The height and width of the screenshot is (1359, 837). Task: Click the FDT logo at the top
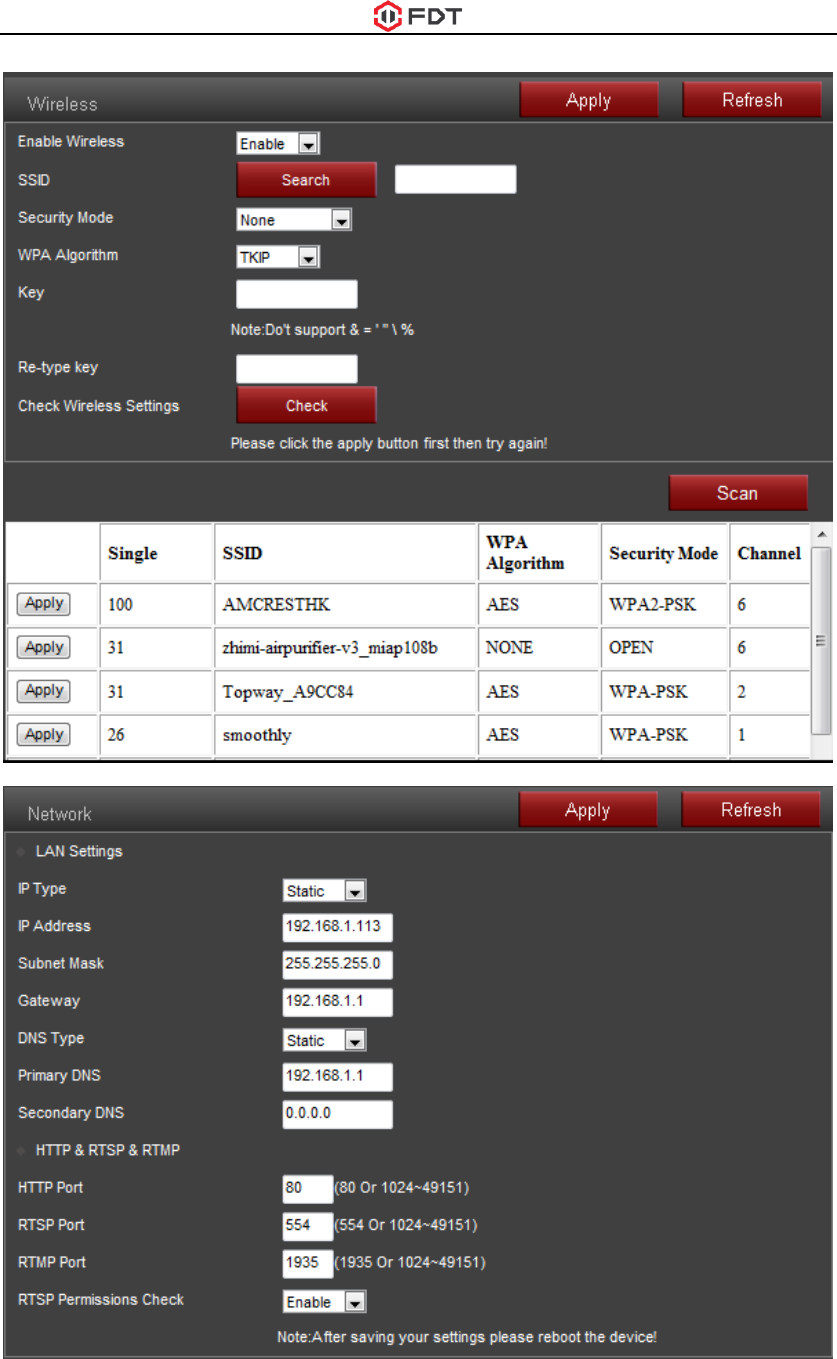[418, 15]
